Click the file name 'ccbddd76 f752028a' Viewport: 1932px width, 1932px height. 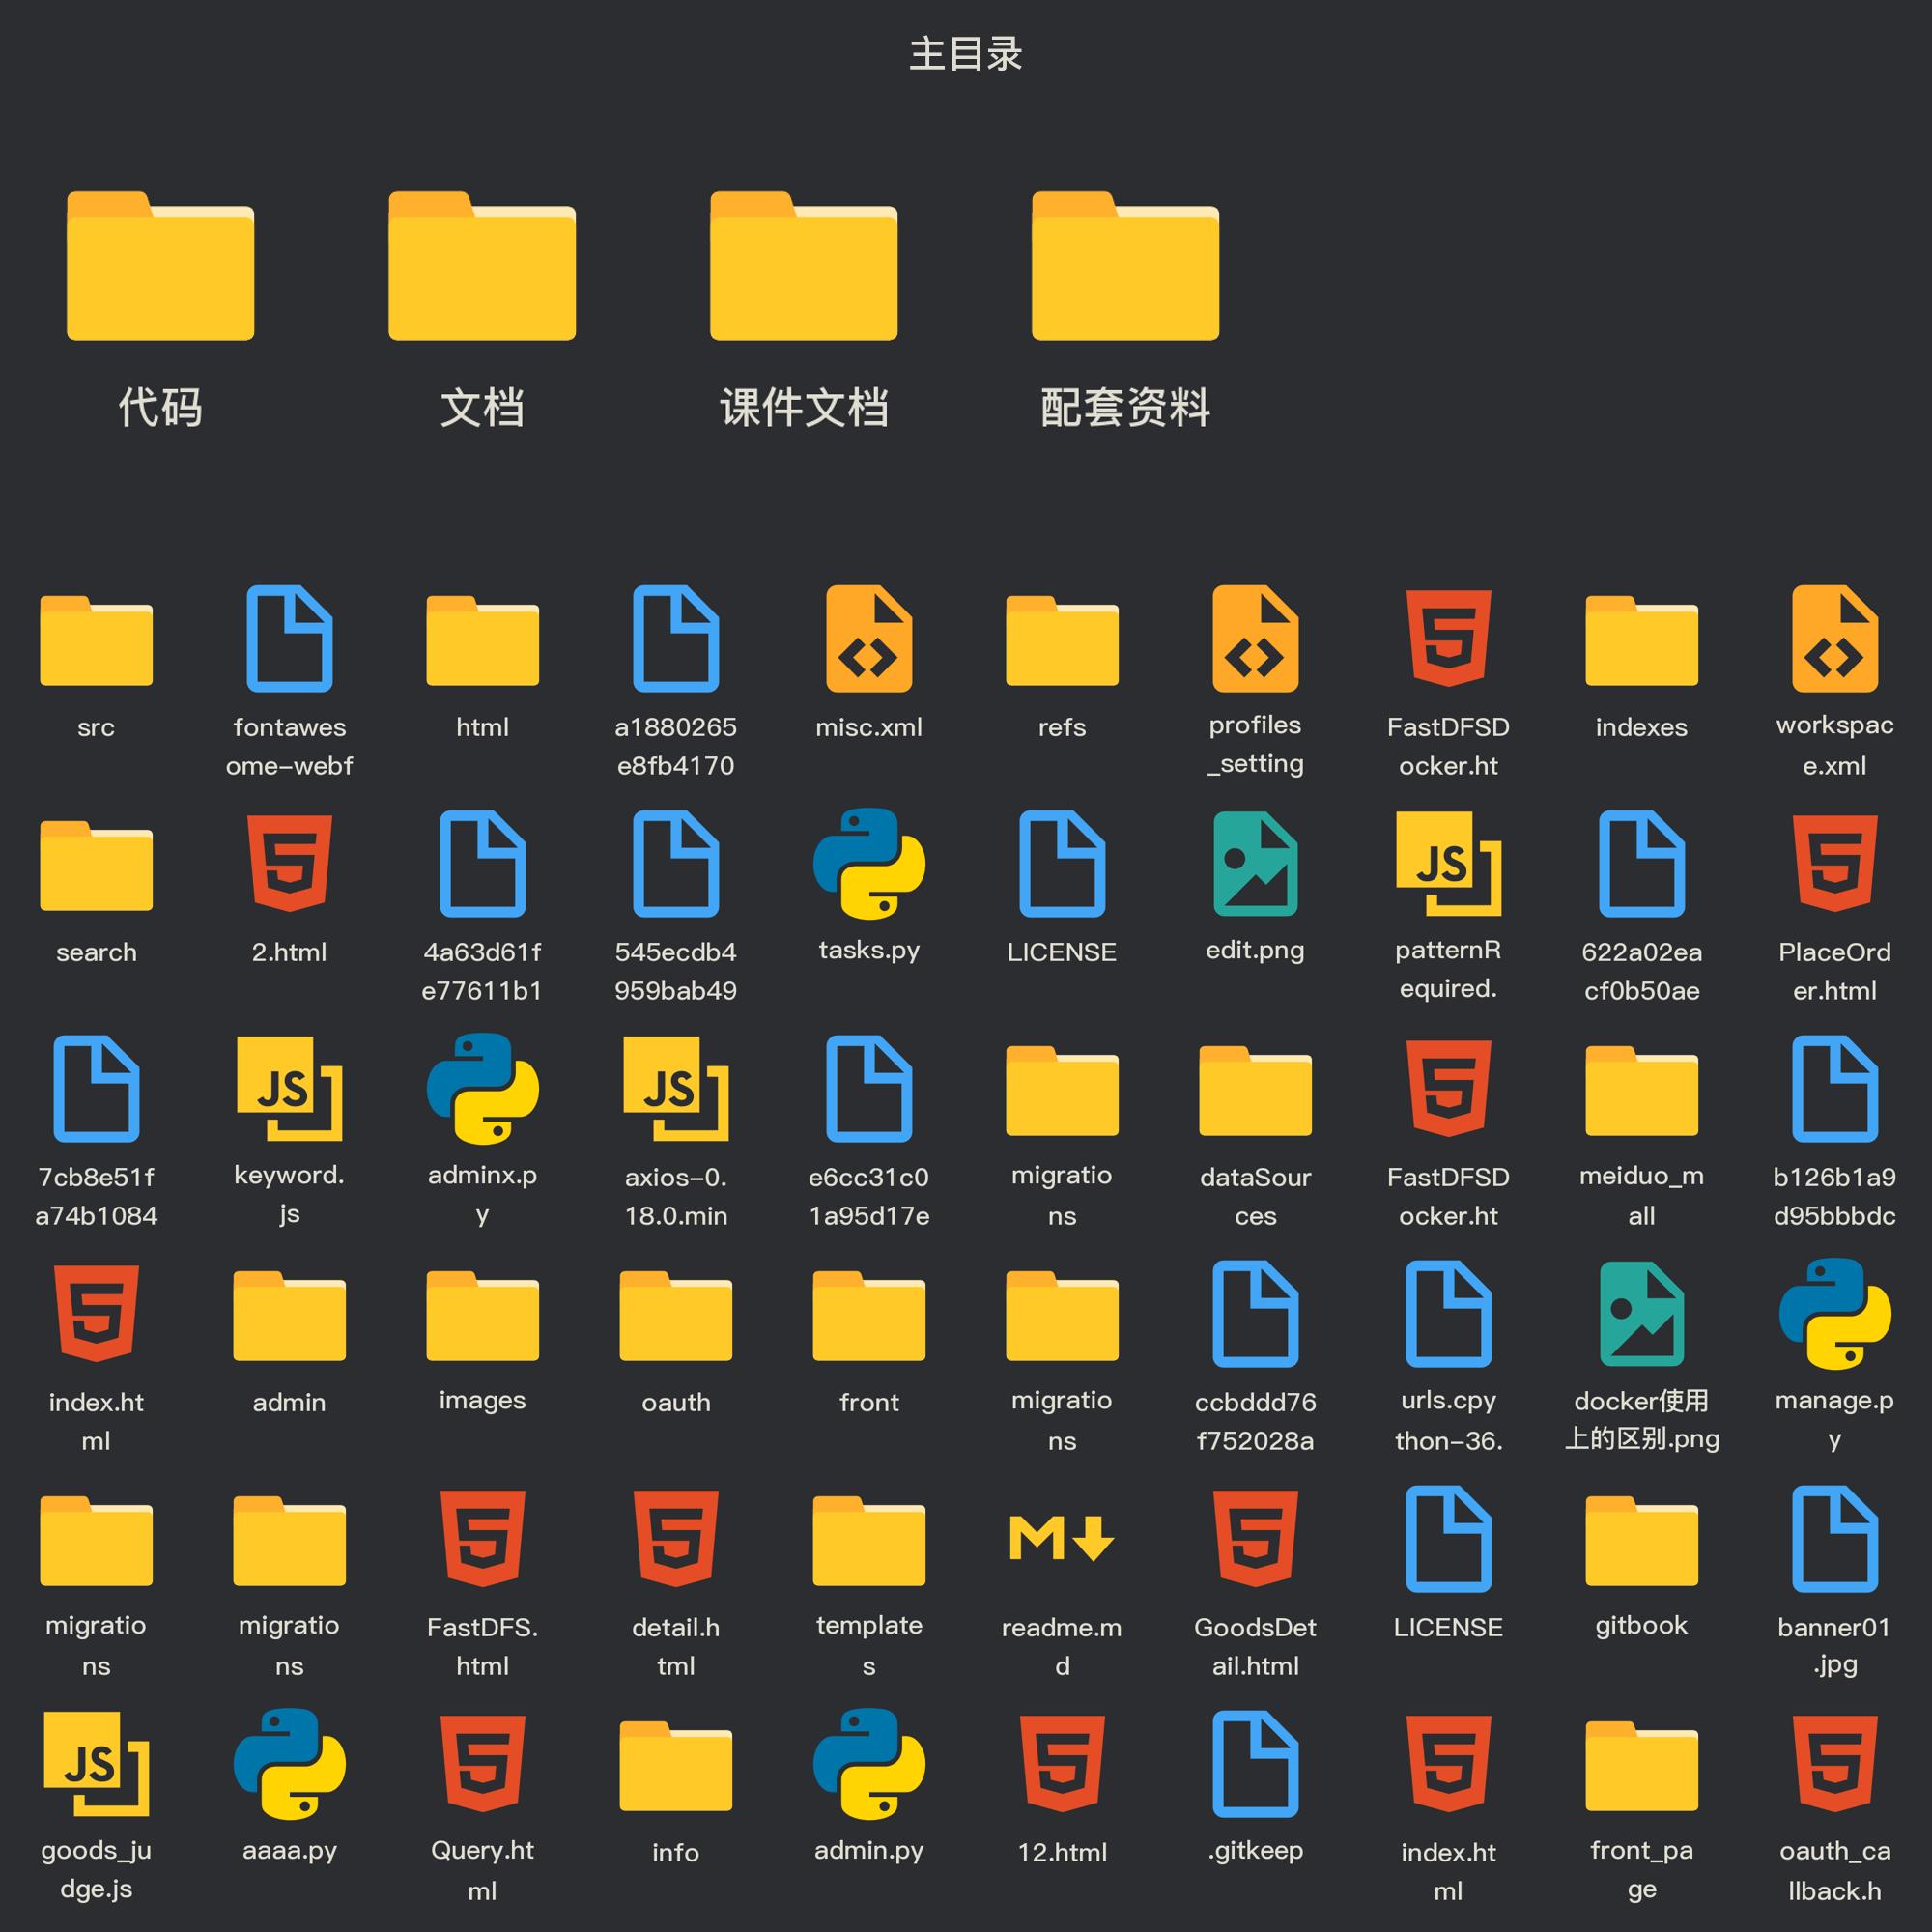click(x=1255, y=1421)
